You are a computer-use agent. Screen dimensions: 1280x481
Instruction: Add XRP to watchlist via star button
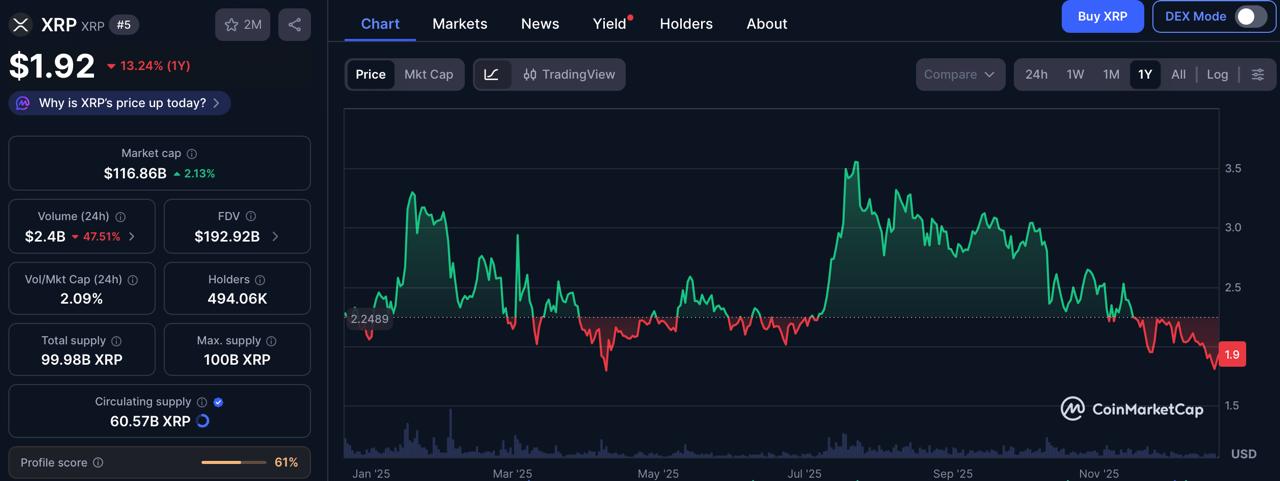coord(243,24)
